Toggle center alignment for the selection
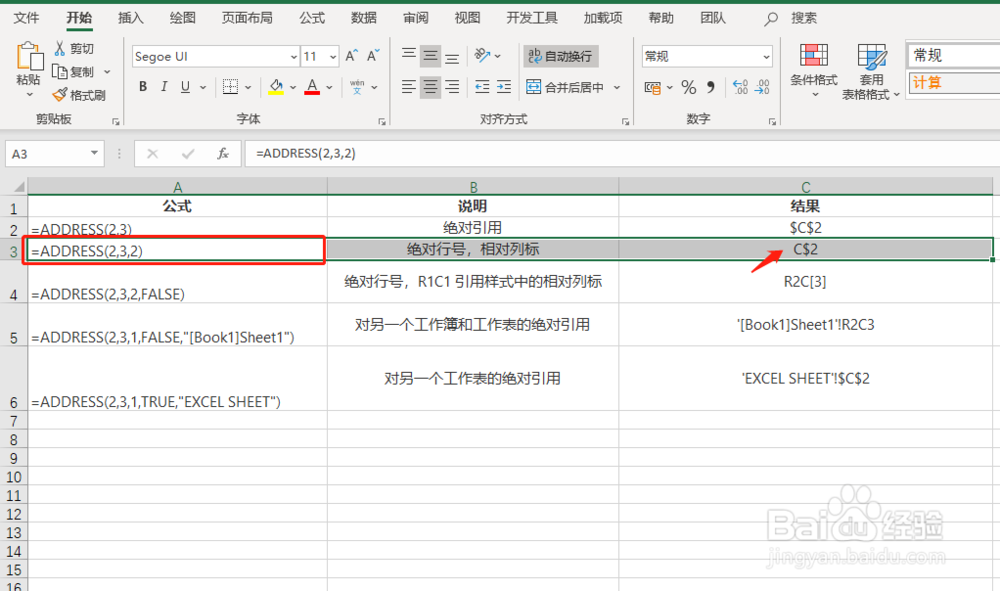Image resolution: width=1000 pixels, height=591 pixels. pyautogui.click(x=430, y=87)
